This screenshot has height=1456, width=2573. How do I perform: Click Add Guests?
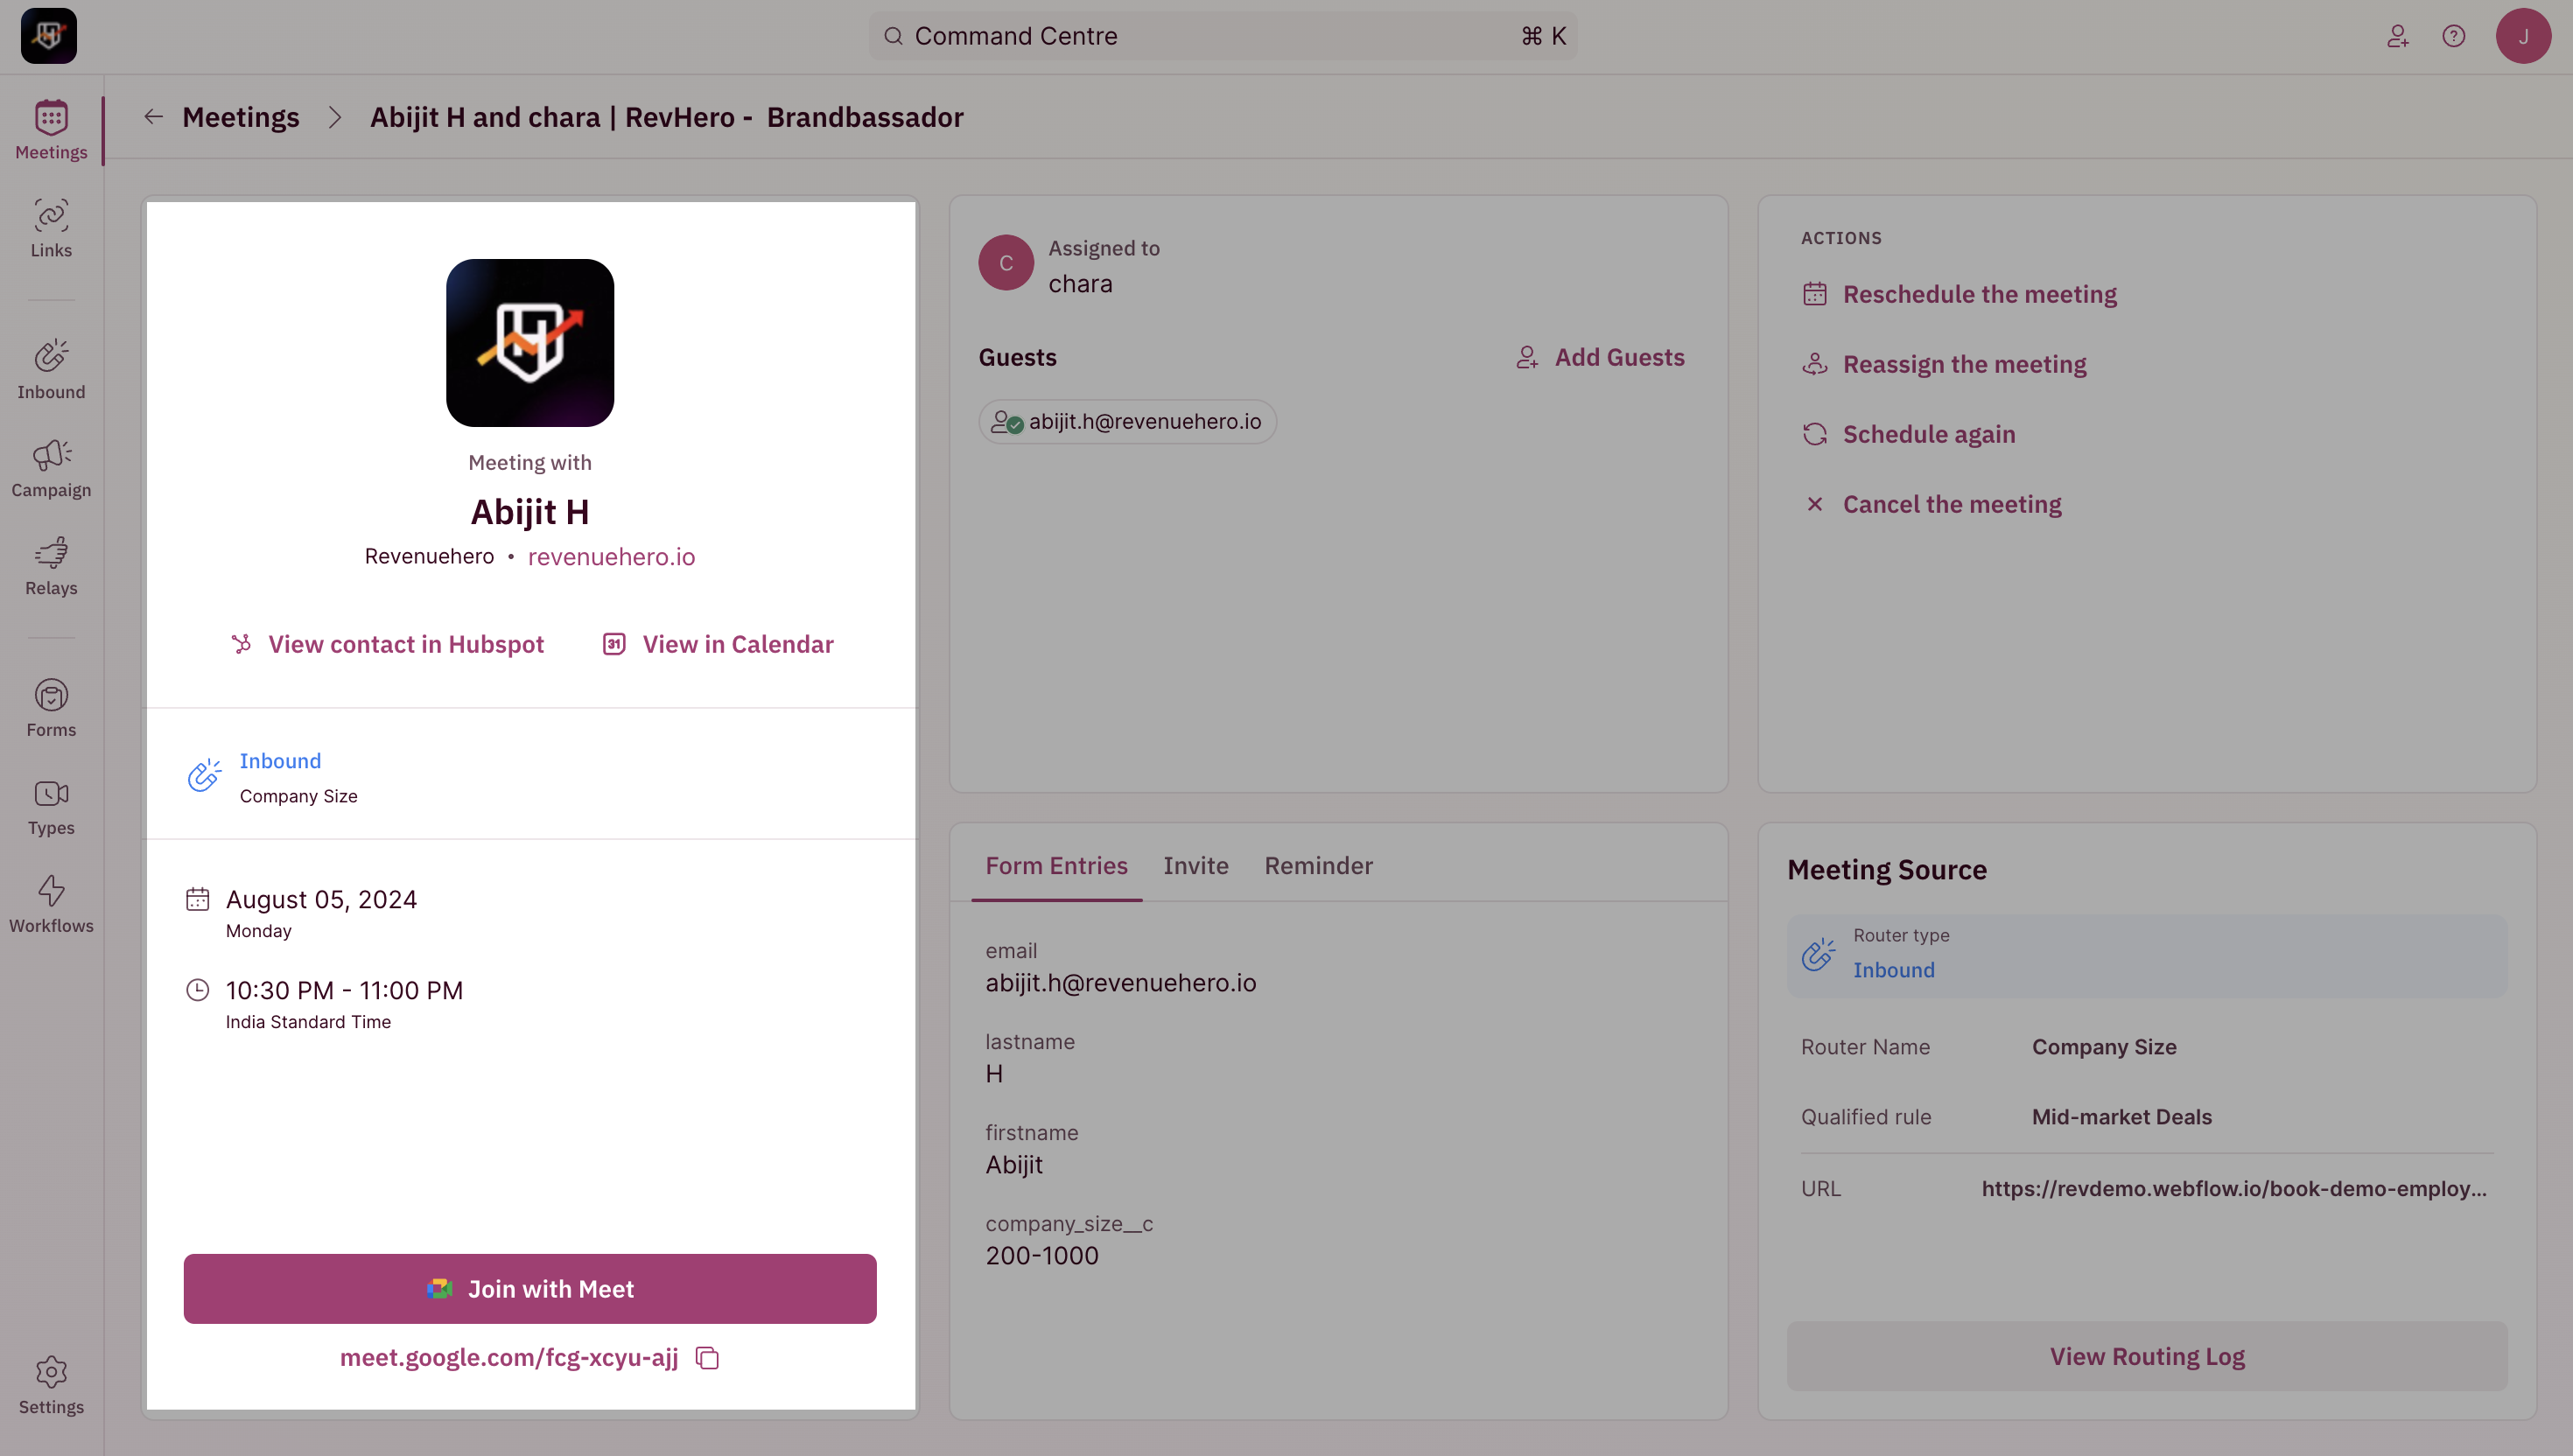click(x=1600, y=357)
